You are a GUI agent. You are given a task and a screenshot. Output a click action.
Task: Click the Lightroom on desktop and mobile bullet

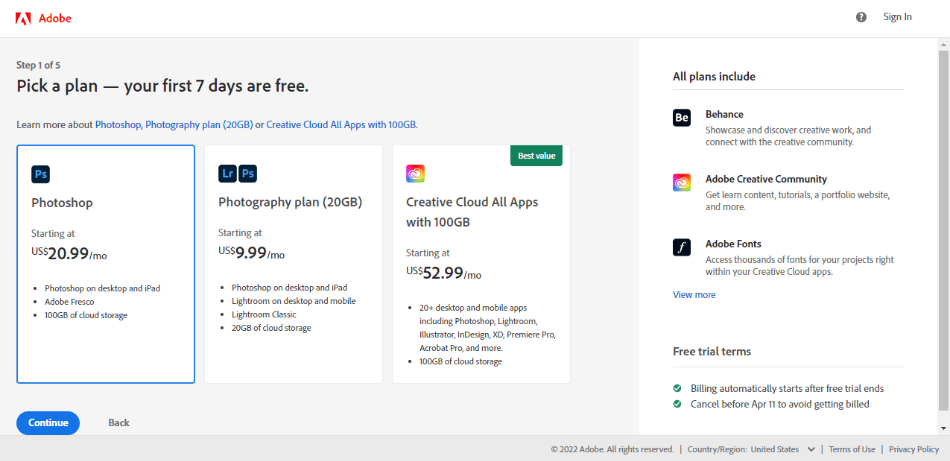click(294, 301)
